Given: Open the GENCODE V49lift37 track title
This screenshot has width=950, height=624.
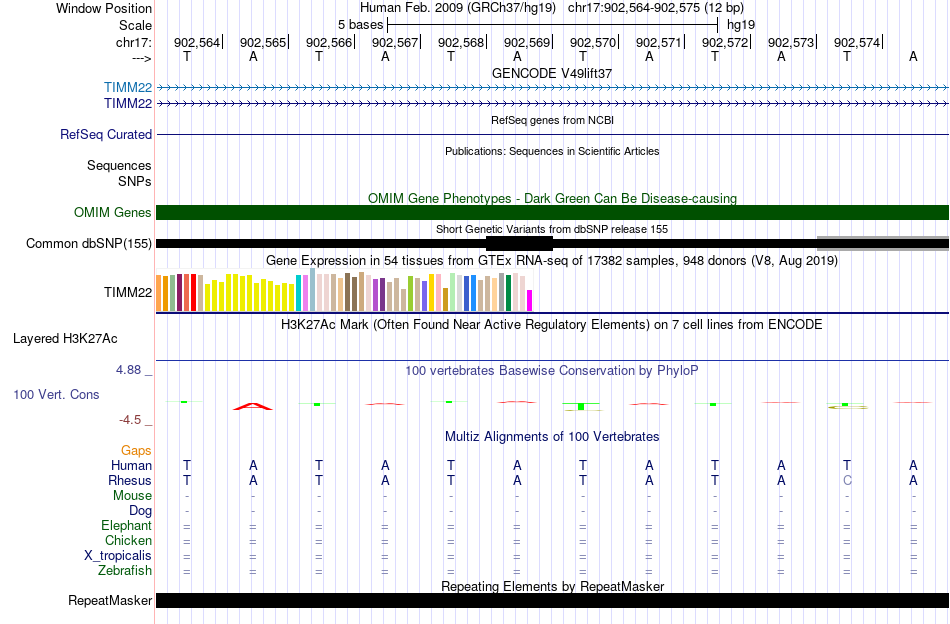Looking at the screenshot, I should [x=552, y=73].
